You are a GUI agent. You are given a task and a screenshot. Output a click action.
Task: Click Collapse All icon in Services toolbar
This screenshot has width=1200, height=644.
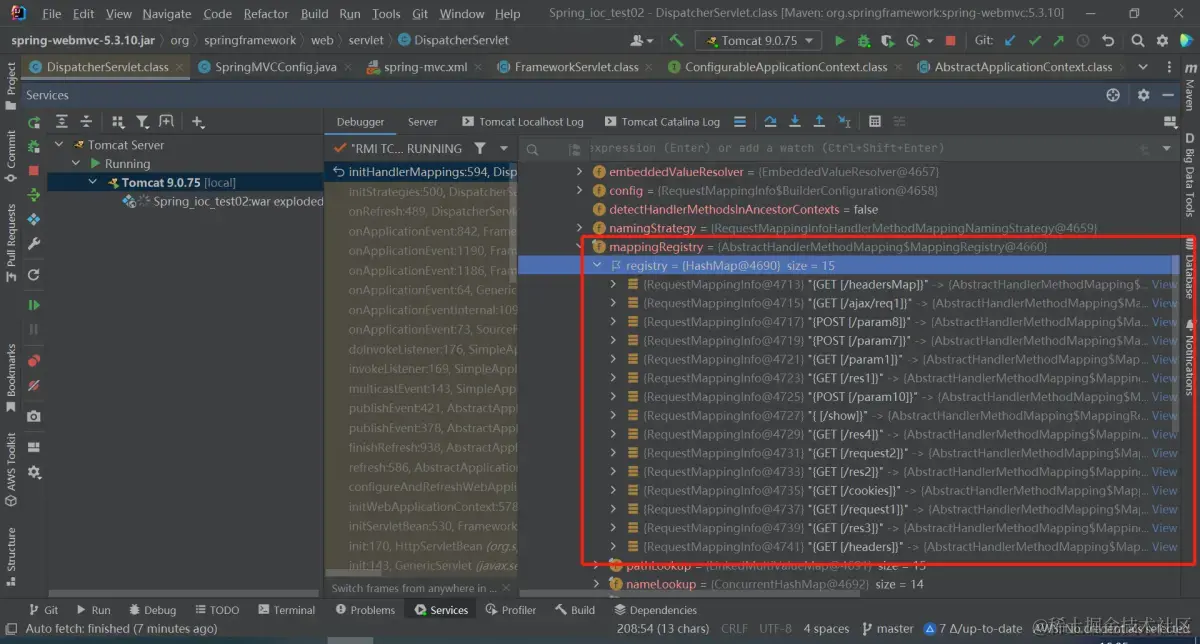coord(87,121)
